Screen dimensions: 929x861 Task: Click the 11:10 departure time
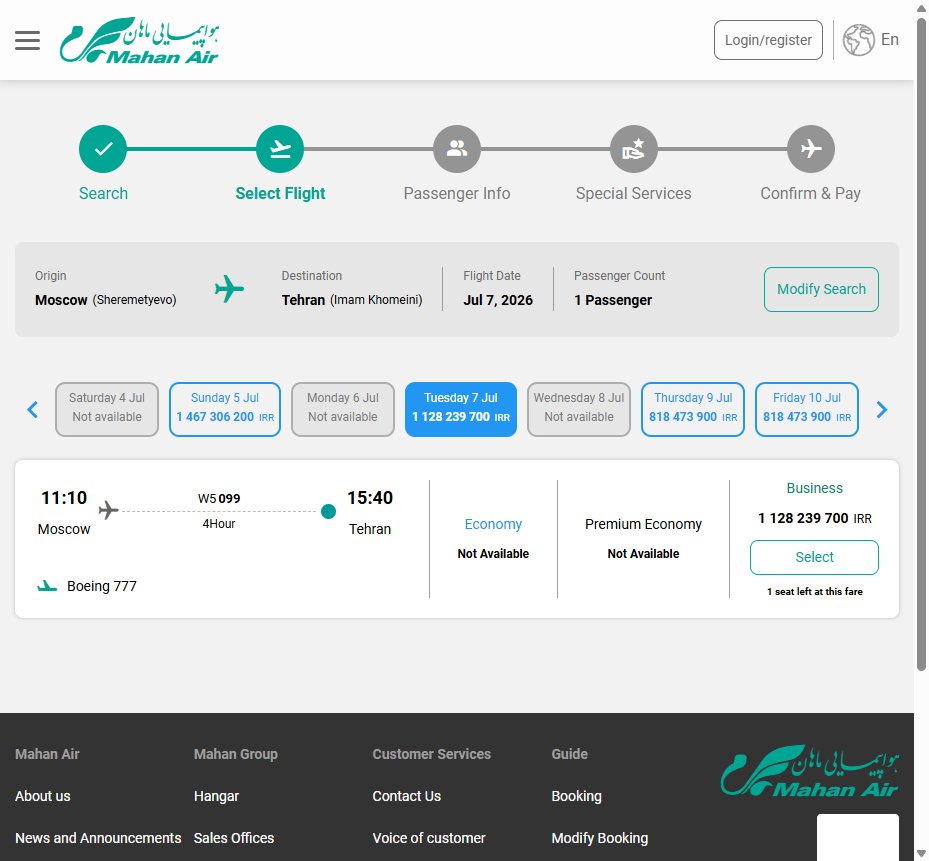click(x=64, y=497)
